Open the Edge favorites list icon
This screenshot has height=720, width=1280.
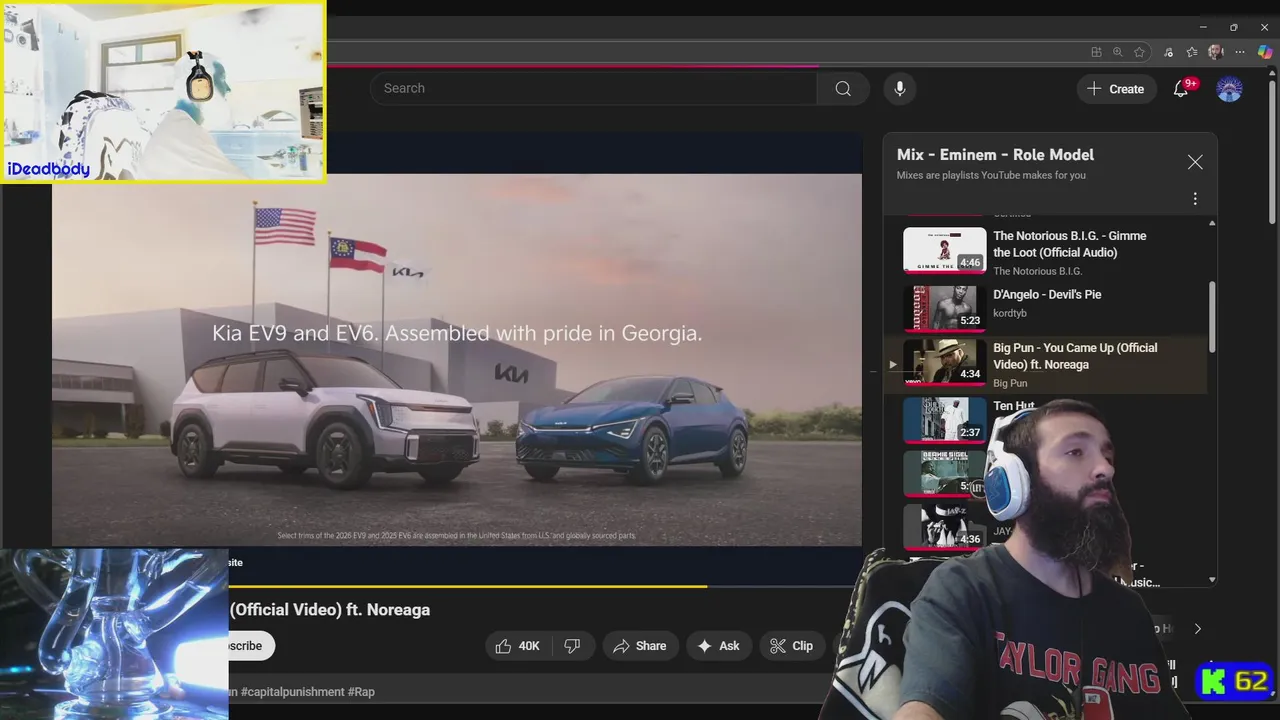[1192, 52]
